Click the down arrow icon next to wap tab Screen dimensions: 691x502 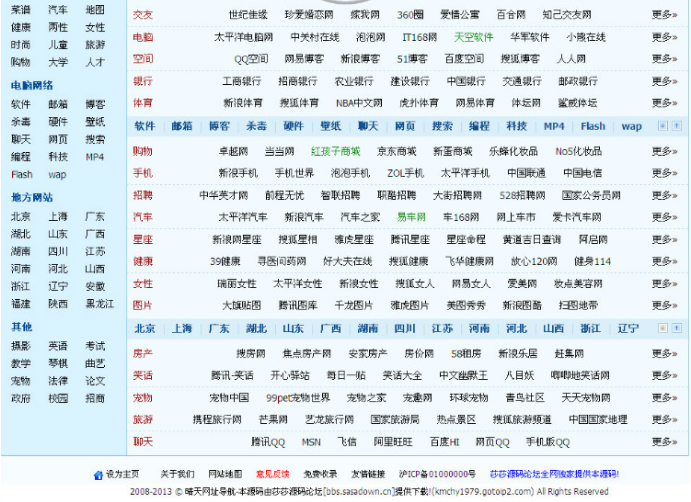pyautogui.click(x=662, y=126)
